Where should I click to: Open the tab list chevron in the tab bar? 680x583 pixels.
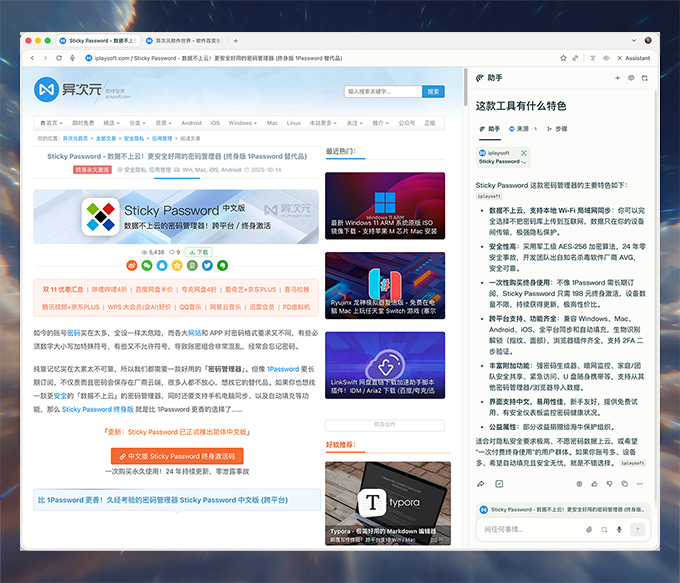click(x=634, y=40)
